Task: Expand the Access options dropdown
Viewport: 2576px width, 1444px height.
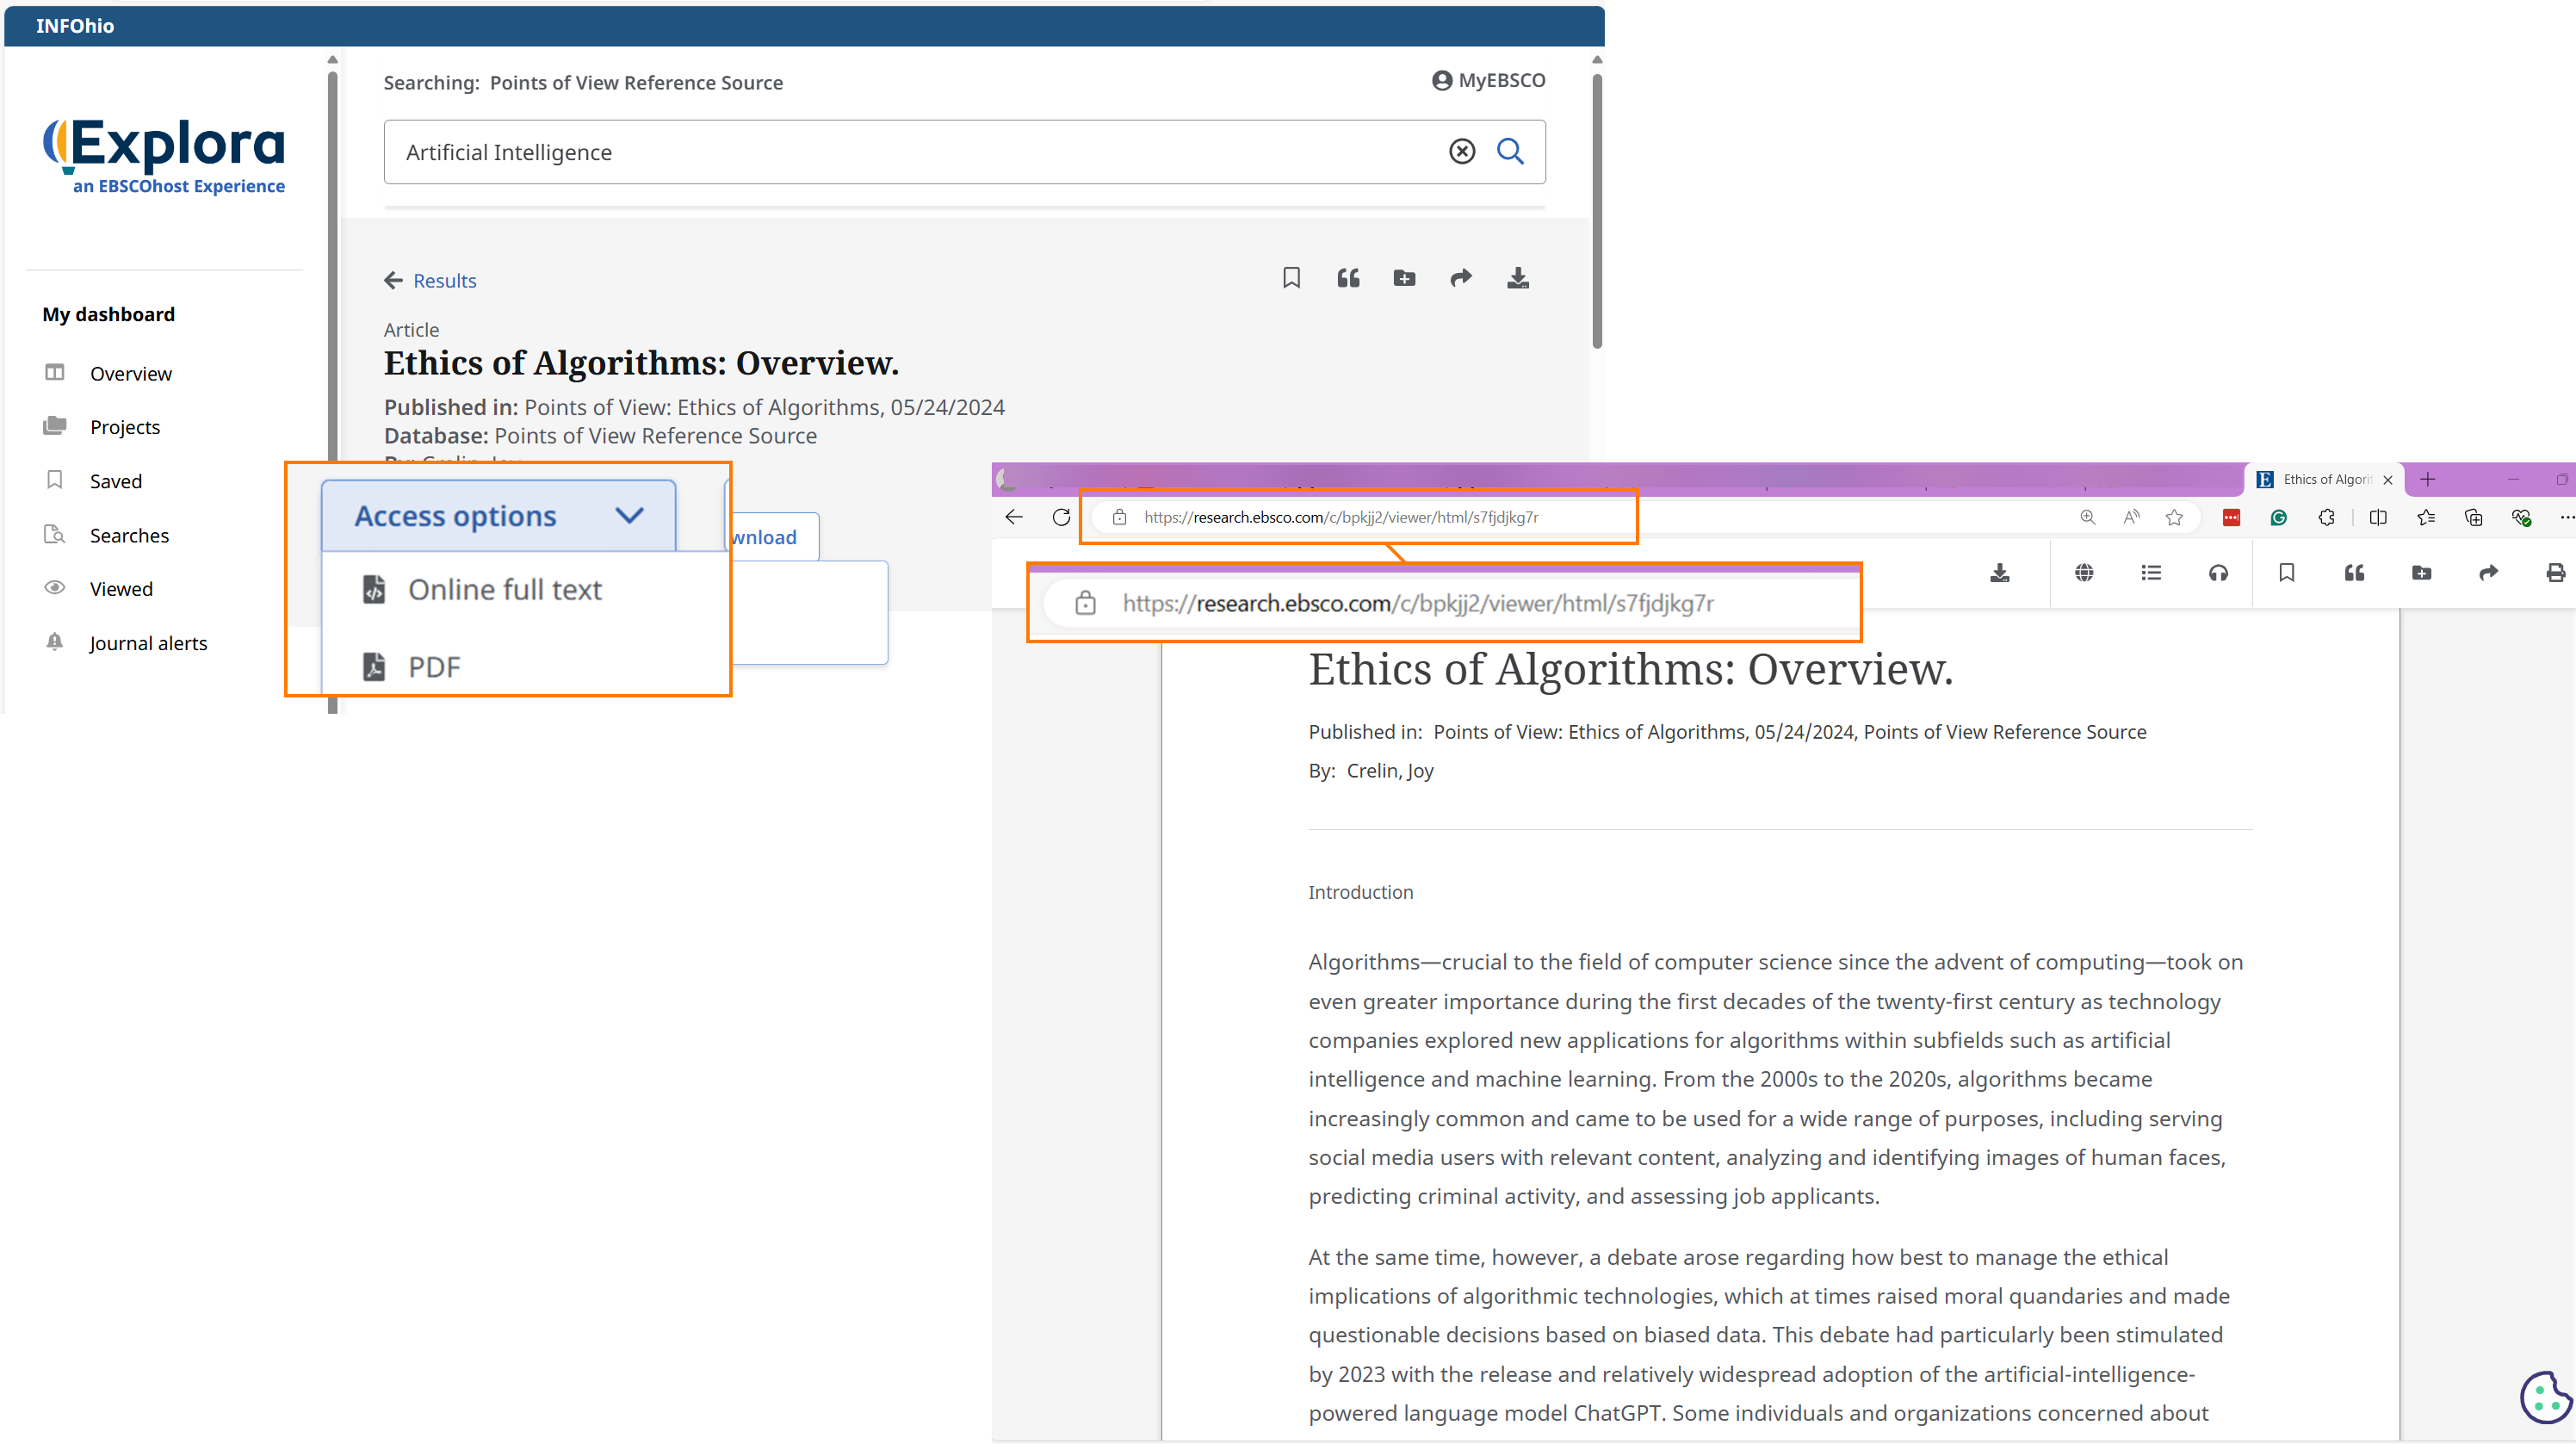Action: (x=498, y=516)
